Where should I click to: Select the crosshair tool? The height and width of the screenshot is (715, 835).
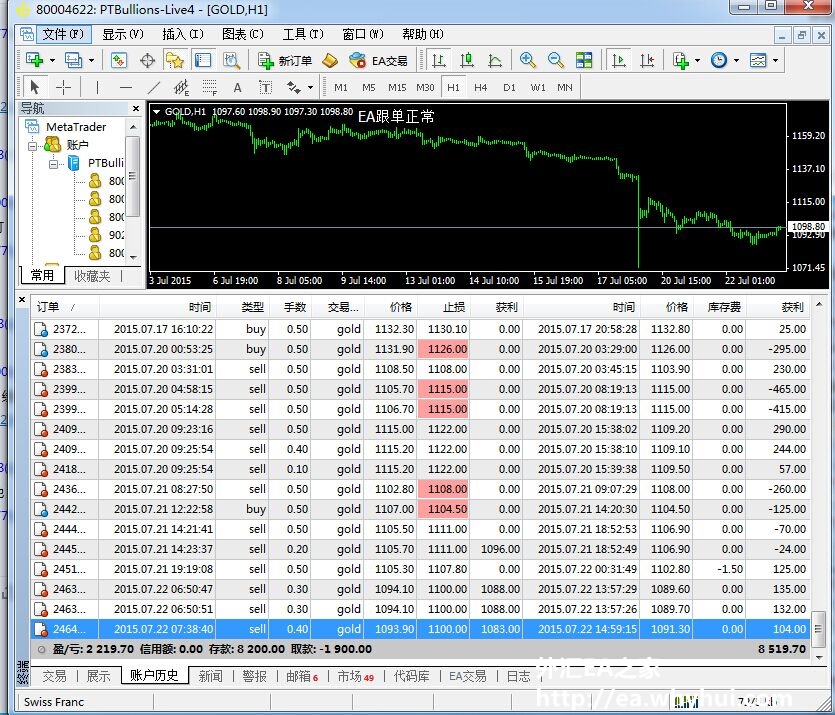63,87
